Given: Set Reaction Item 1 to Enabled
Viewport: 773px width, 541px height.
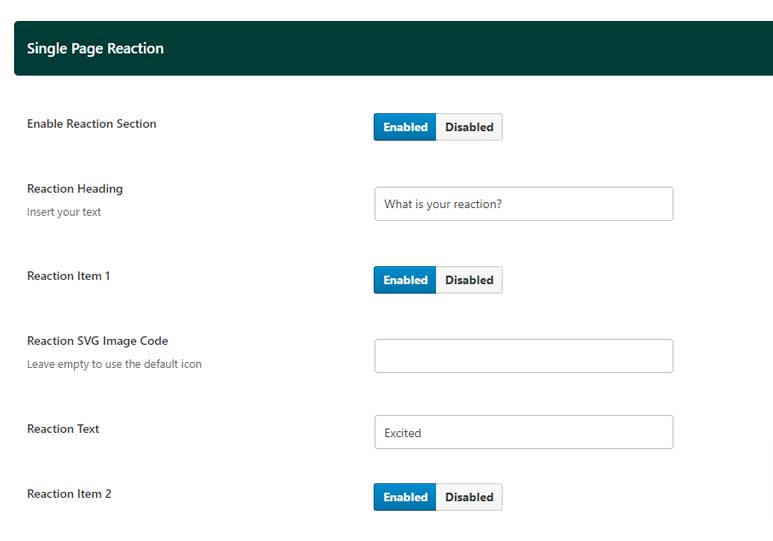Looking at the screenshot, I should point(405,280).
